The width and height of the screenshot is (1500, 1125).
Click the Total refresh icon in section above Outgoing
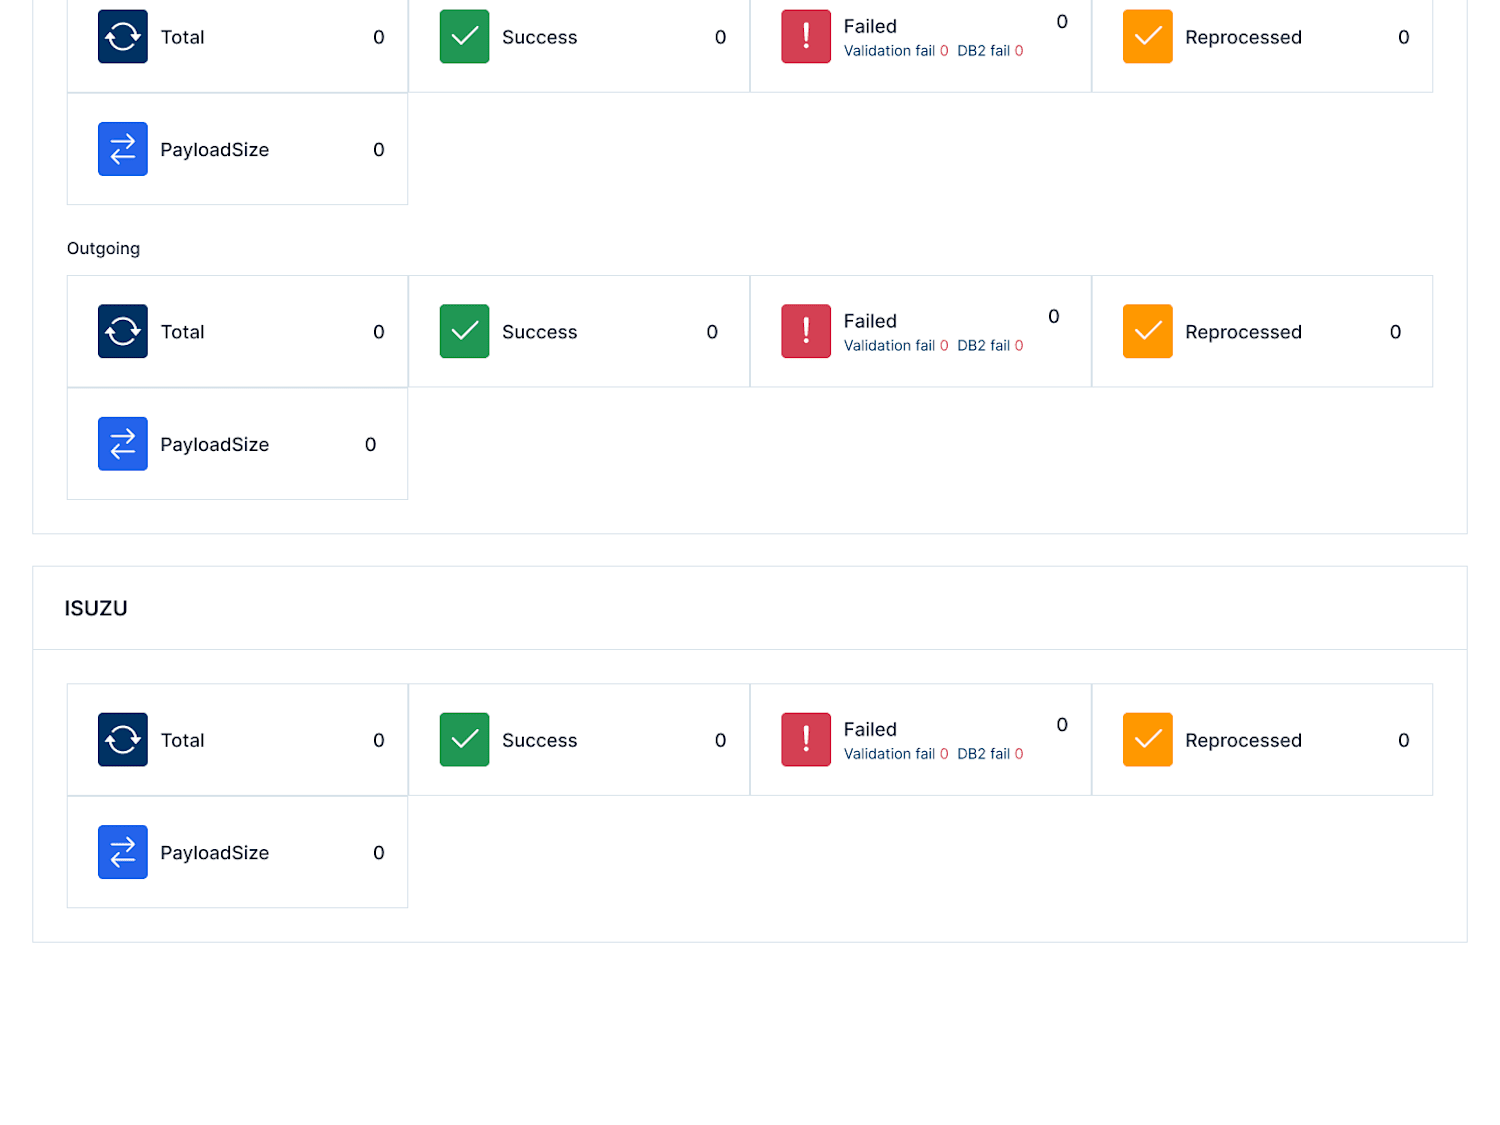(123, 37)
